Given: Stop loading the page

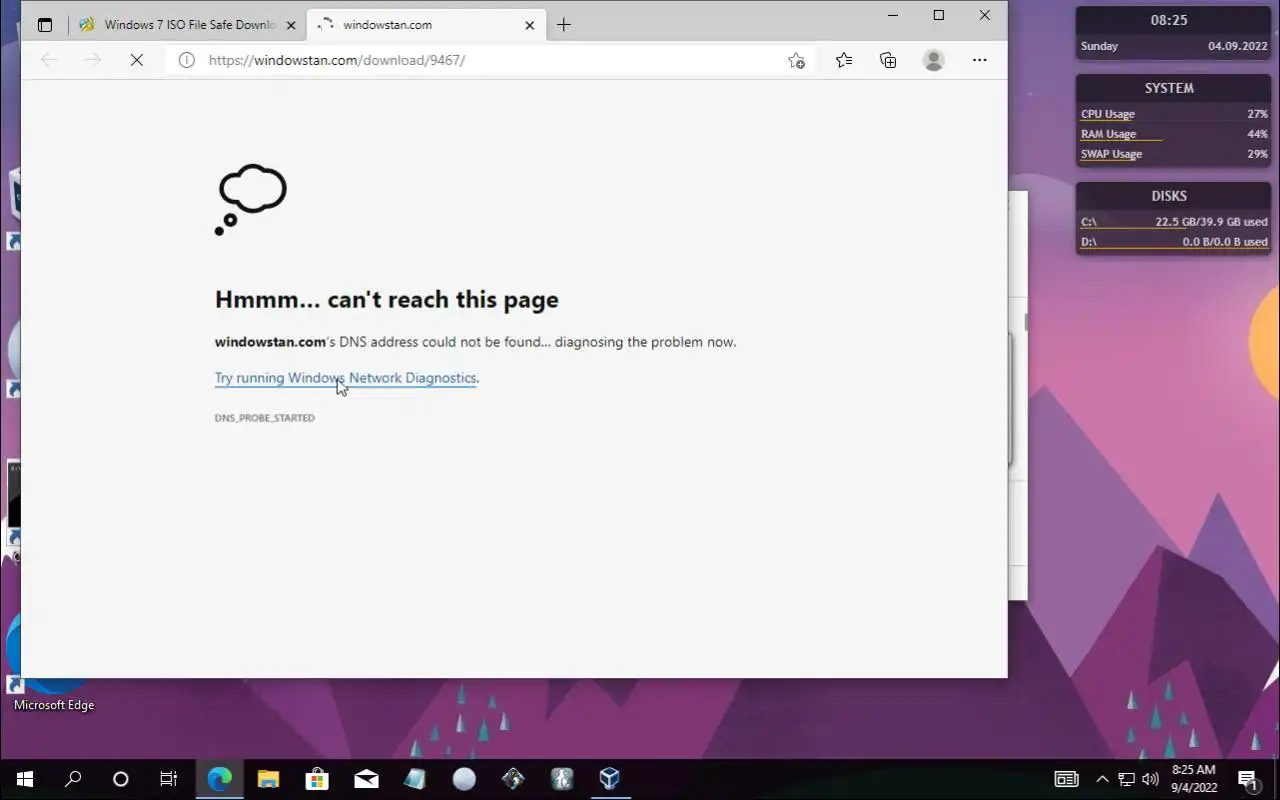Looking at the screenshot, I should point(137,60).
